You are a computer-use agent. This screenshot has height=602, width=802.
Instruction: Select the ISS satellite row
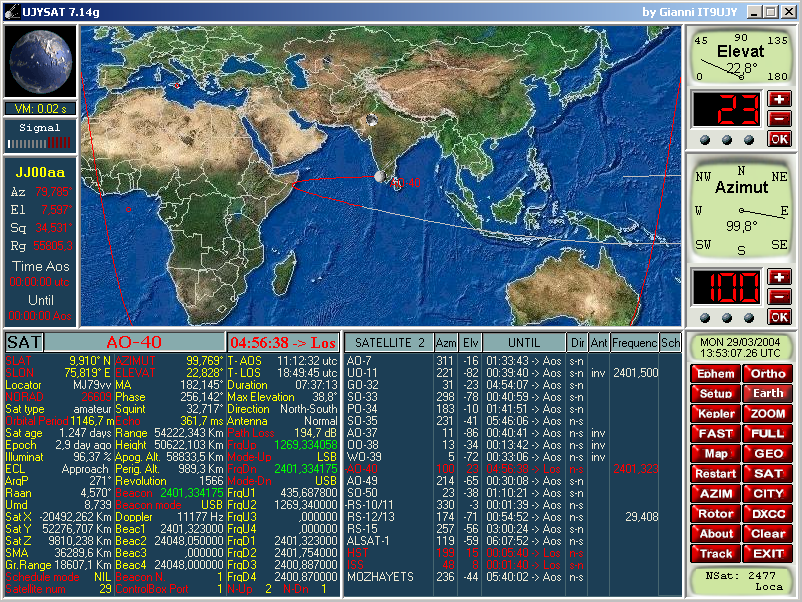[x=513, y=565]
